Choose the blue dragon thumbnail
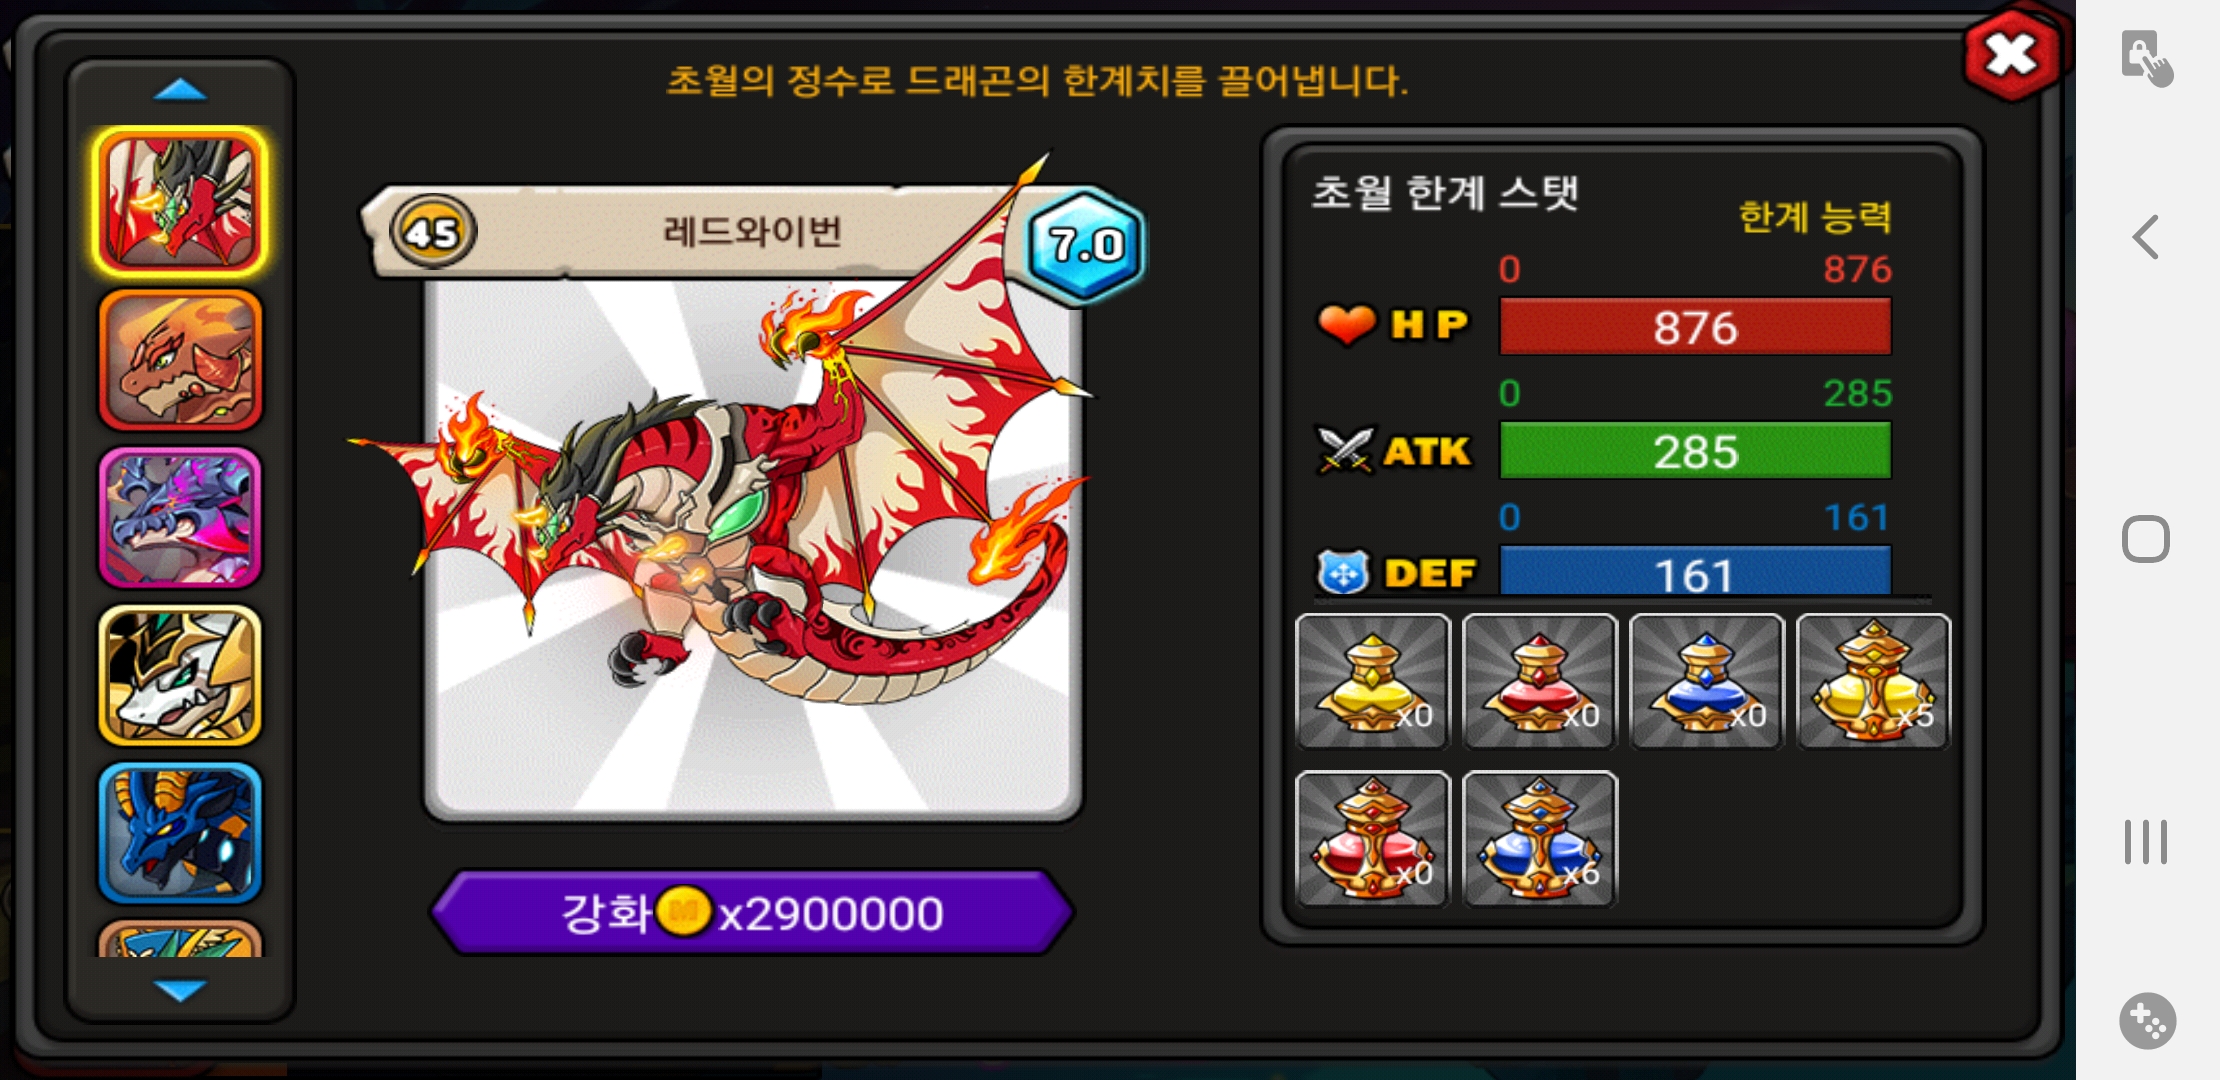The image size is (2220, 1080). click(180, 832)
